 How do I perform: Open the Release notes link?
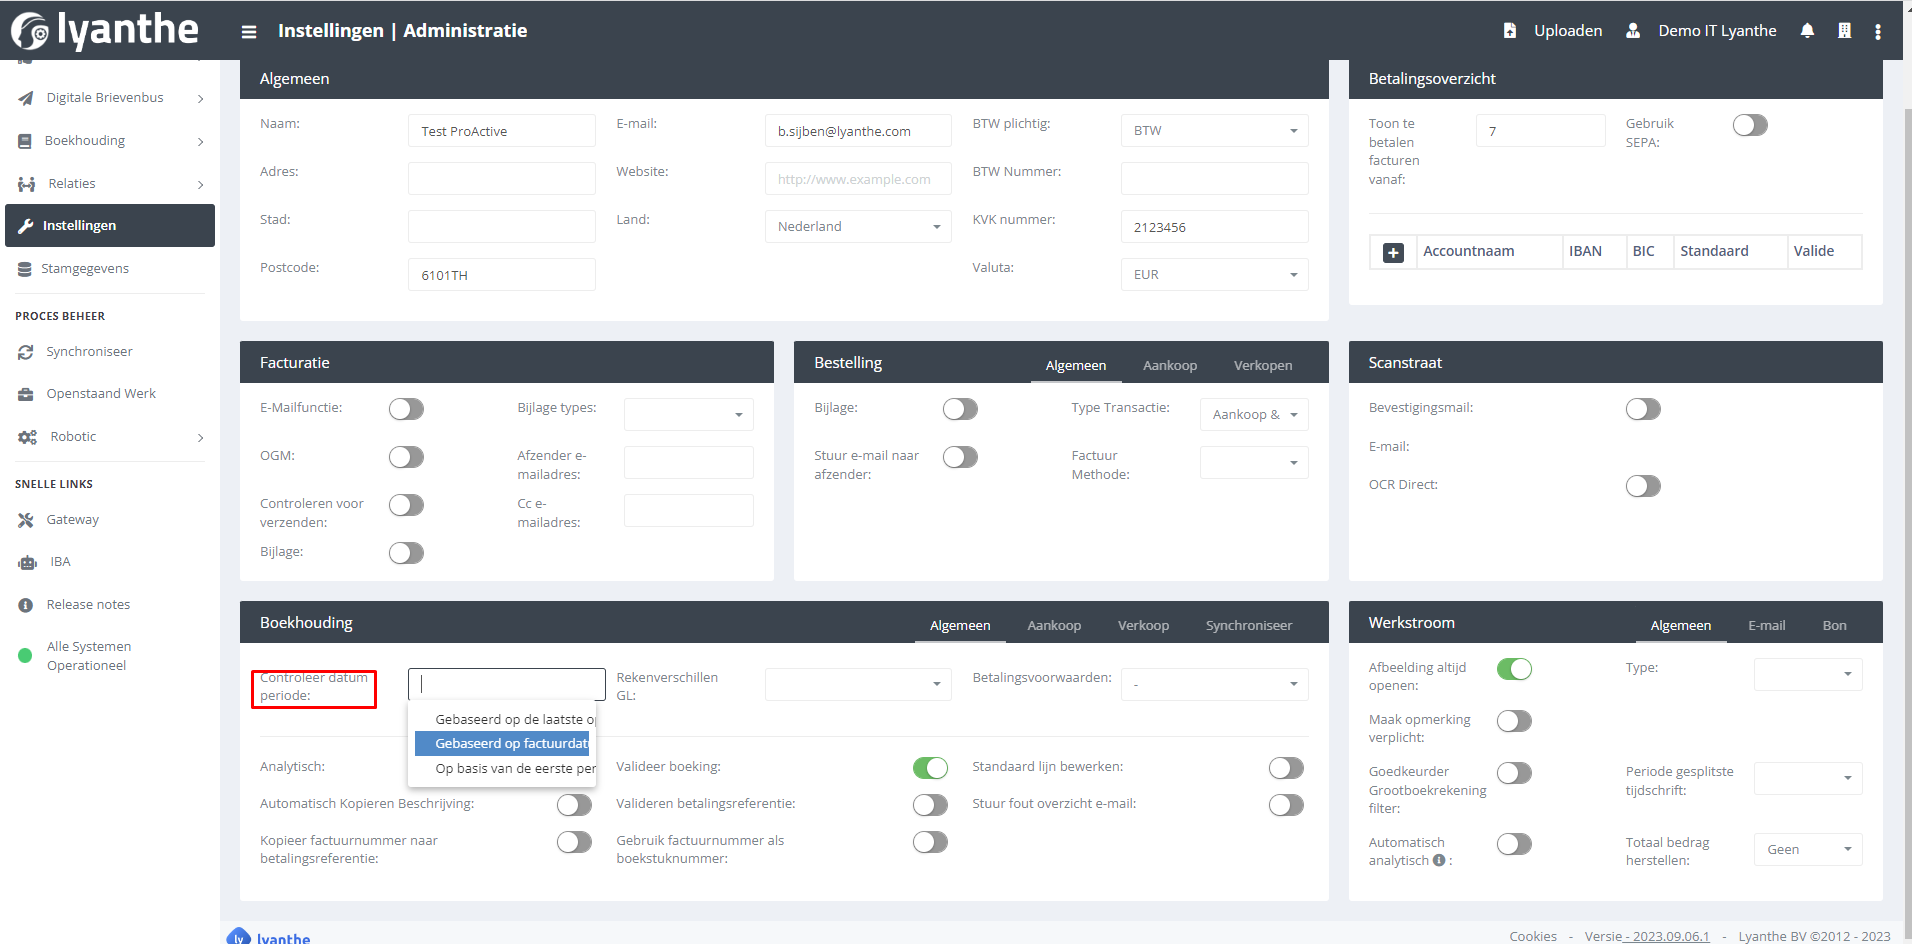click(x=88, y=605)
